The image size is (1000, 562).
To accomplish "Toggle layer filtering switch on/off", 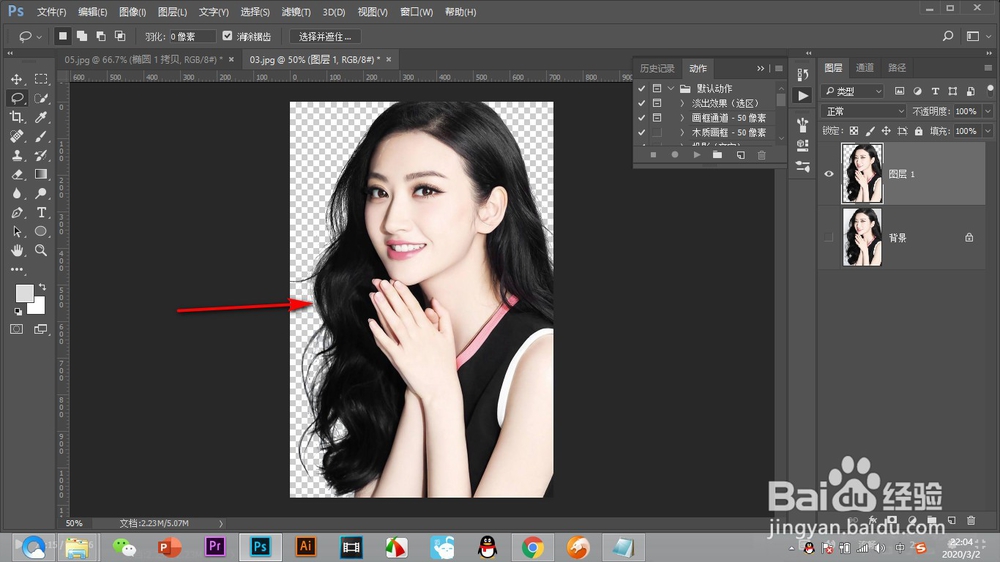I will 990,90.
